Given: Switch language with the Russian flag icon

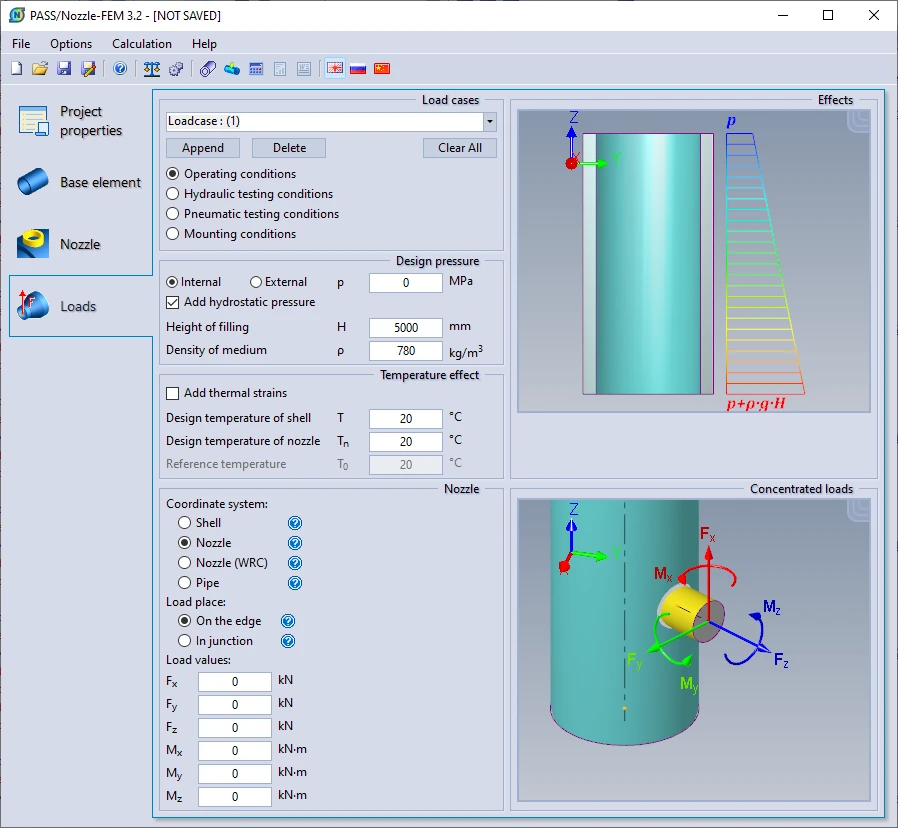Looking at the screenshot, I should pos(358,69).
